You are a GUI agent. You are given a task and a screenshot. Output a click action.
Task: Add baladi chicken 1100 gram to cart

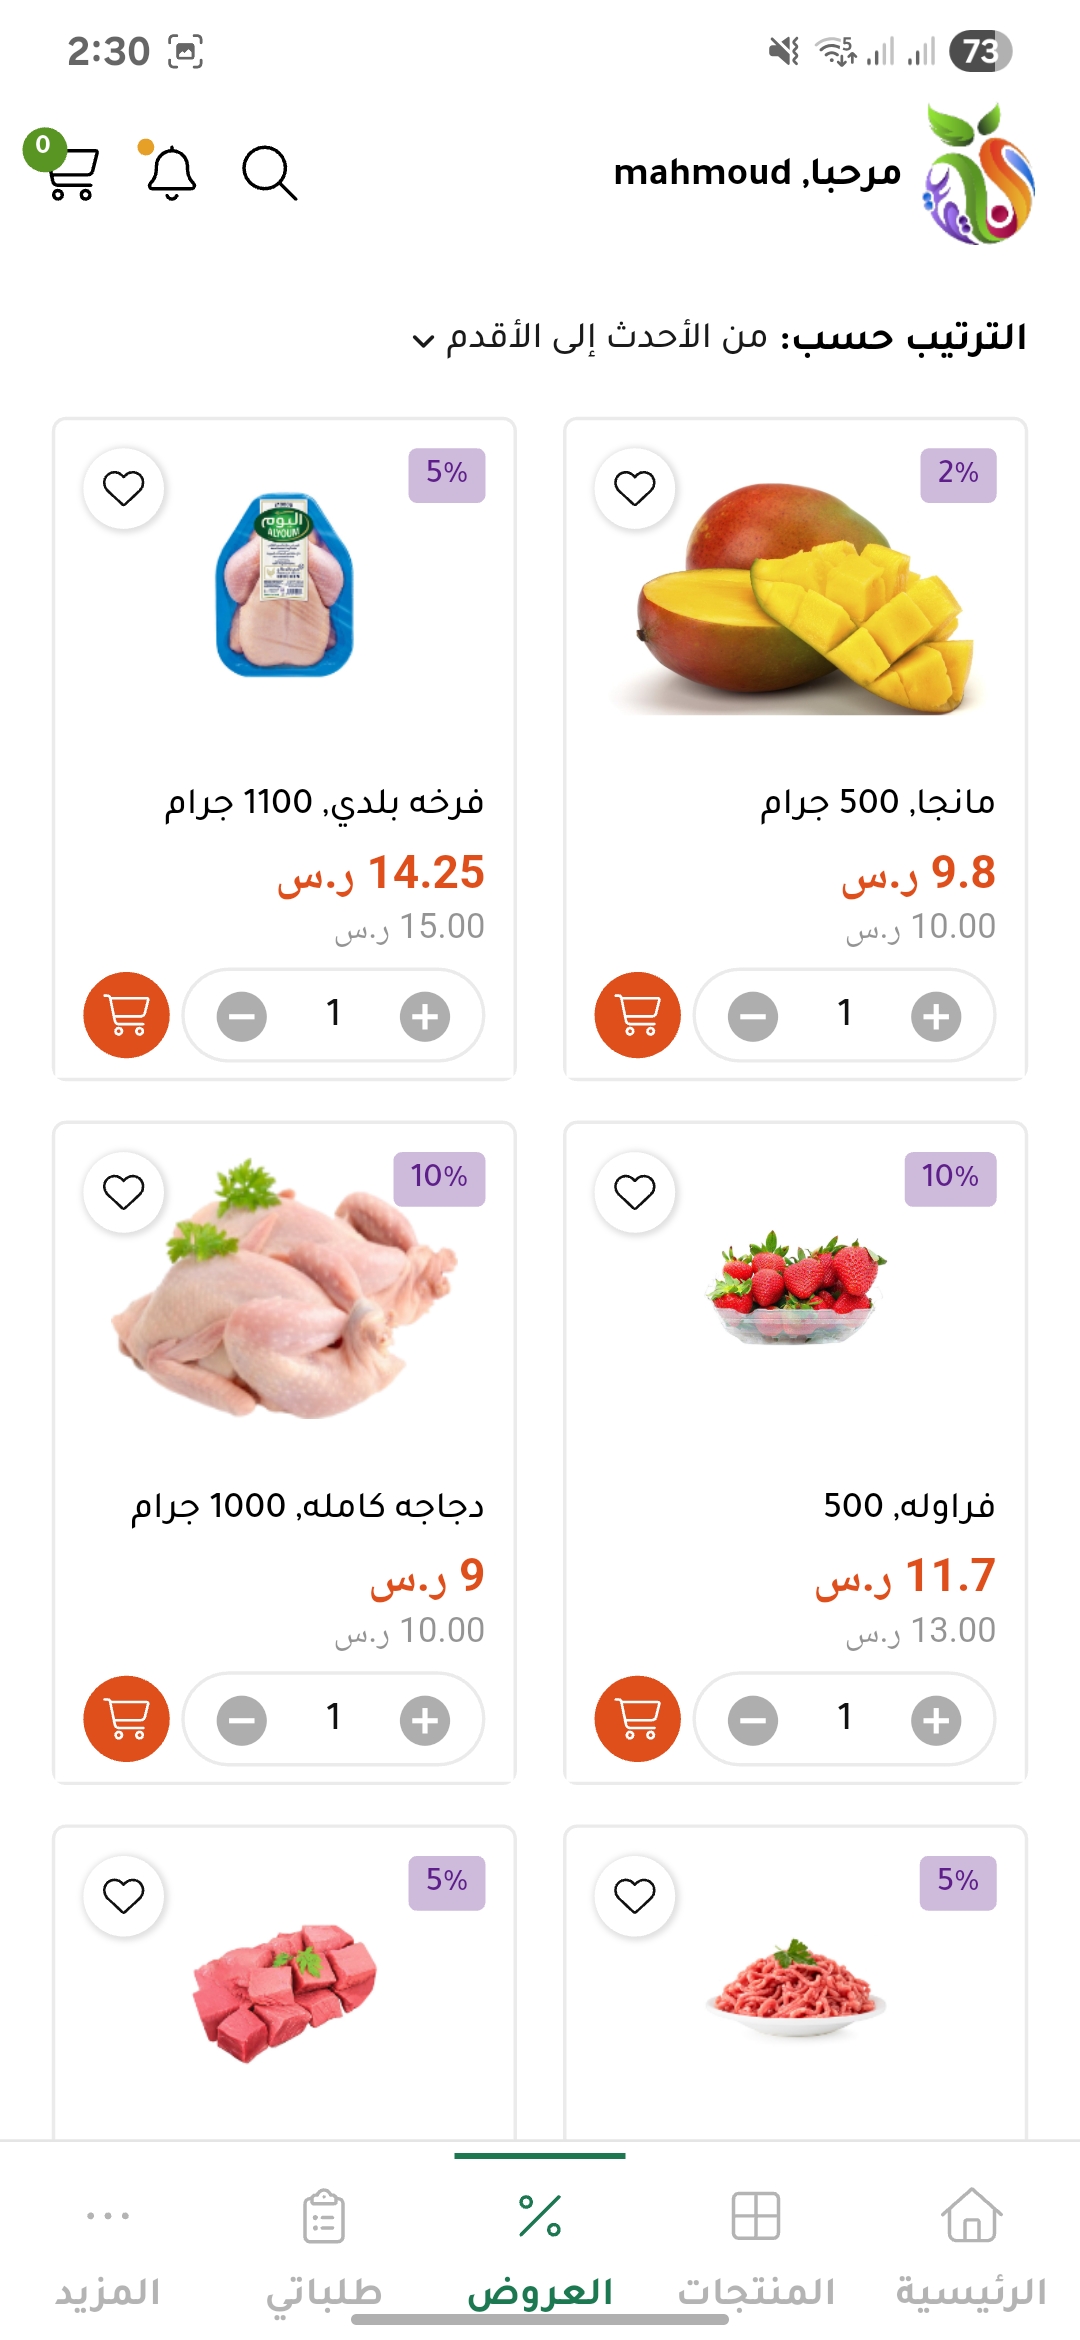click(126, 1015)
